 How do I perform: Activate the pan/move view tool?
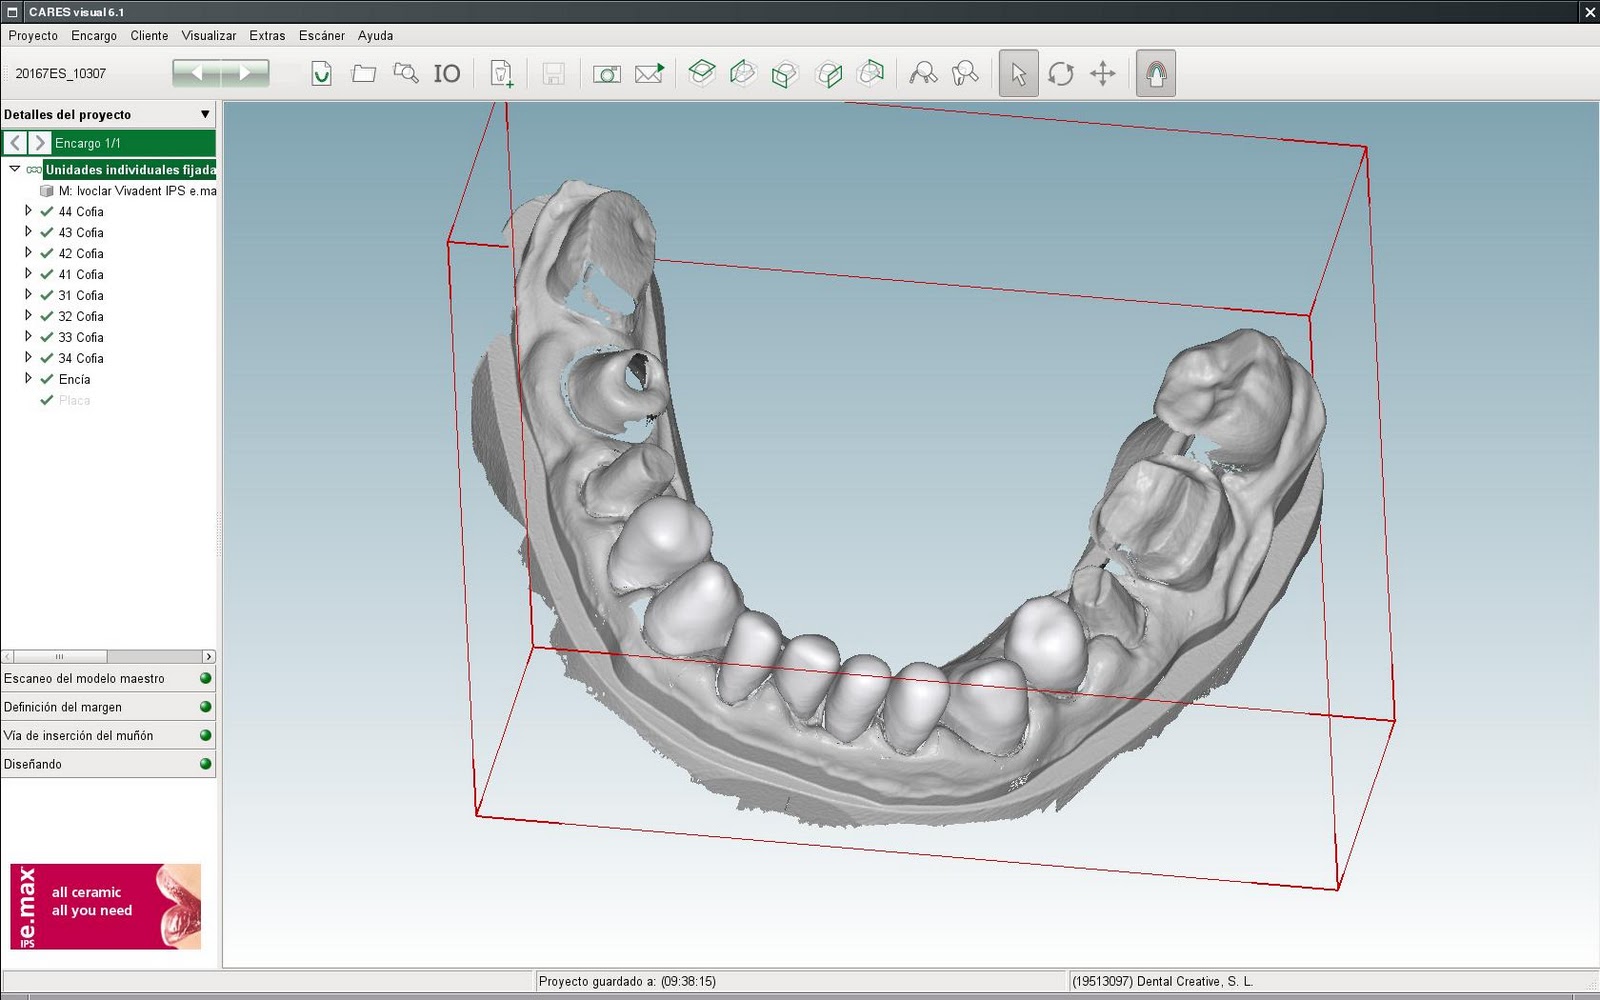click(1103, 73)
